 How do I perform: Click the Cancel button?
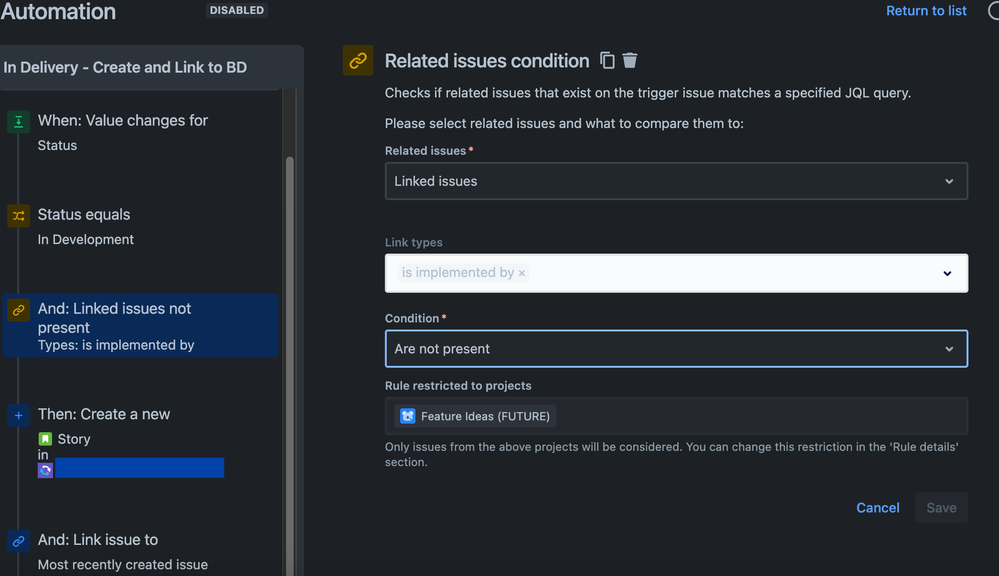(x=878, y=508)
